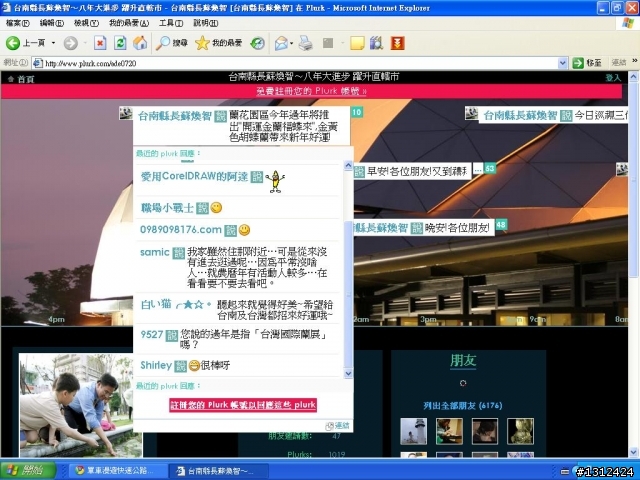Open 台南縣長蘇煥智 name link in expanded plurk
The image size is (640, 480).
175,116
